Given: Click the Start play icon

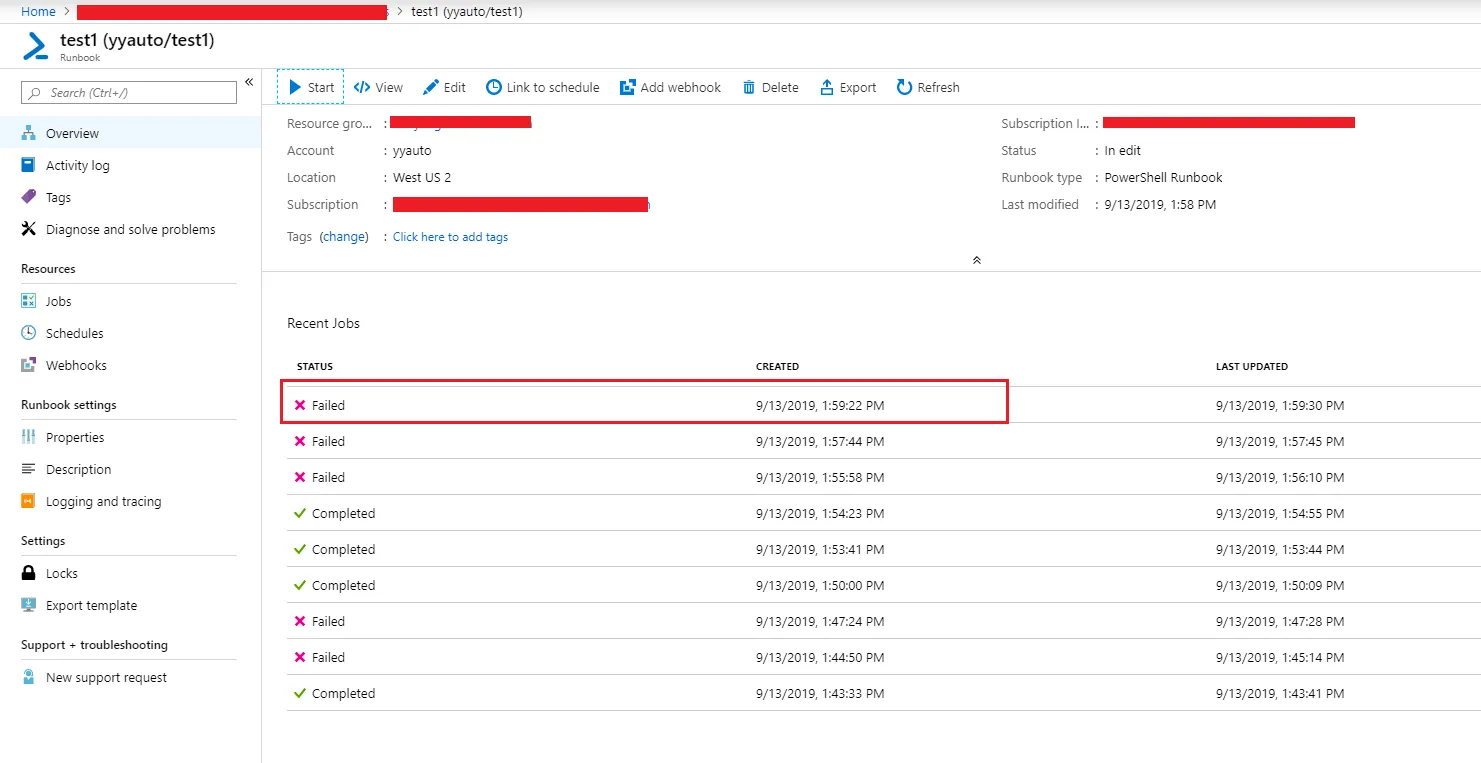Looking at the screenshot, I should pos(295,87).
